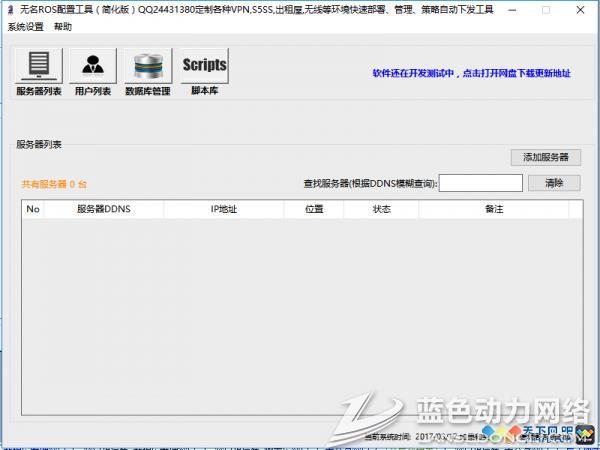Sort by the IP地址 column header
The height and width of the screenshot is (450, 600).
(x=224, y=209)
